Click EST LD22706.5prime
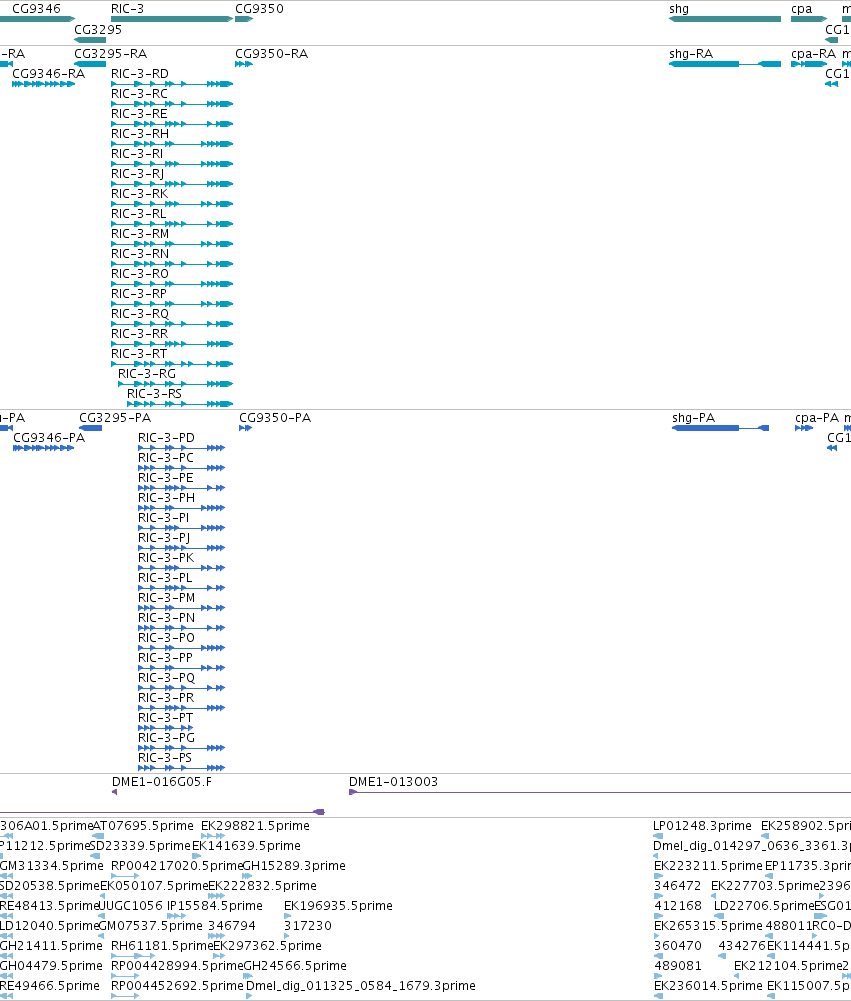851x1001 pixels. [x=719, y=915]
